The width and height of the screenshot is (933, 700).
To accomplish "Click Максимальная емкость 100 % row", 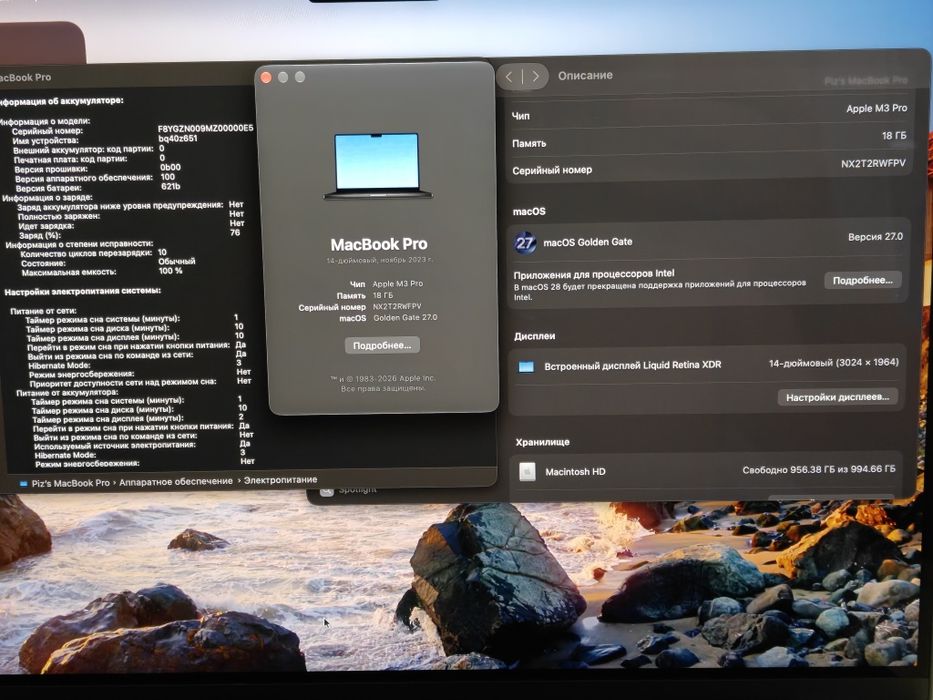I will [102, 272].
